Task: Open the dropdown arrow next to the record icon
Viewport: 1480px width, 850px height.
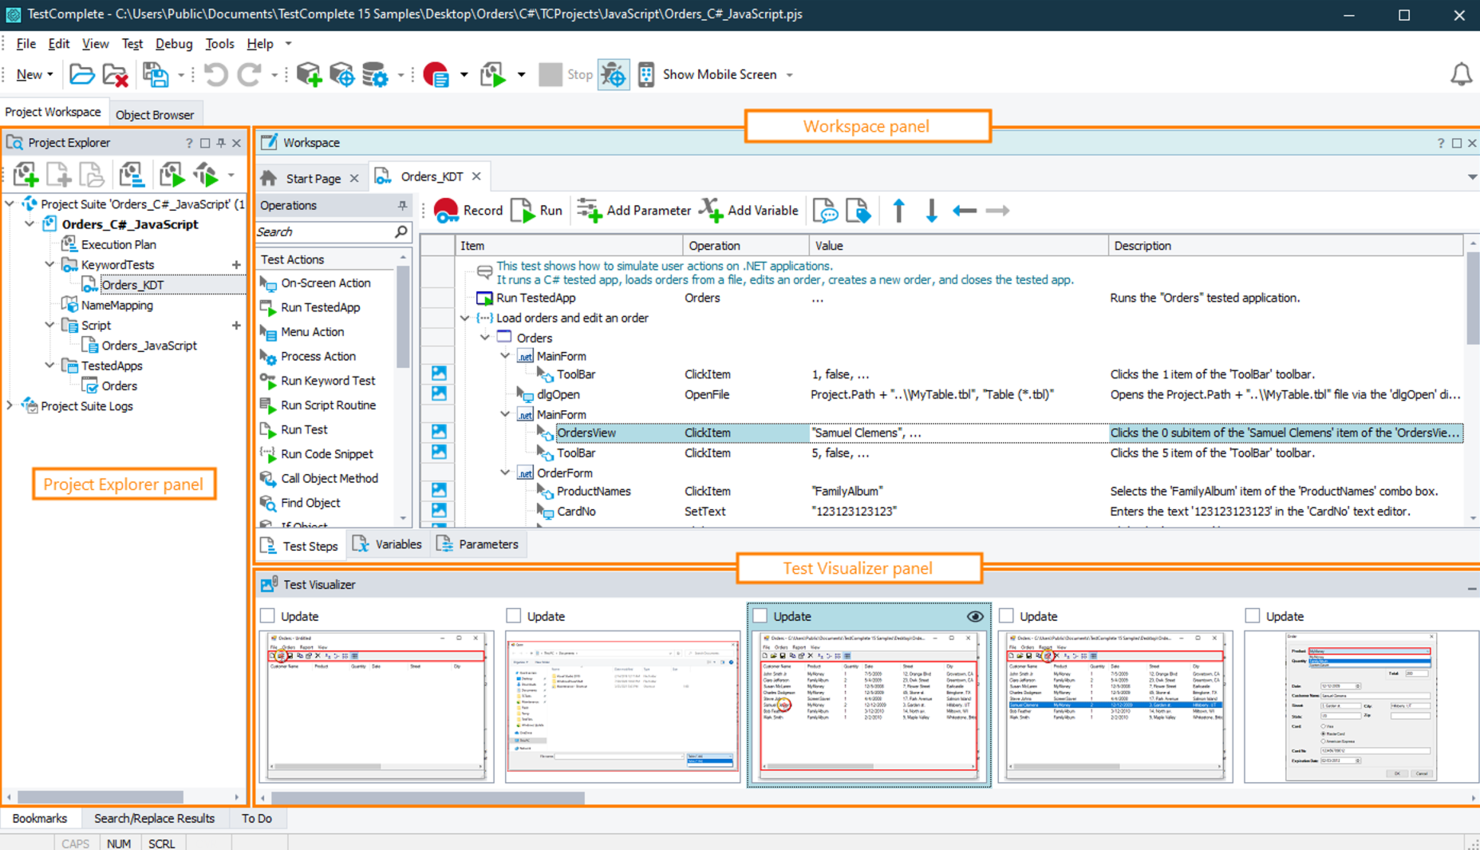Action: click(x=463, y=75)
